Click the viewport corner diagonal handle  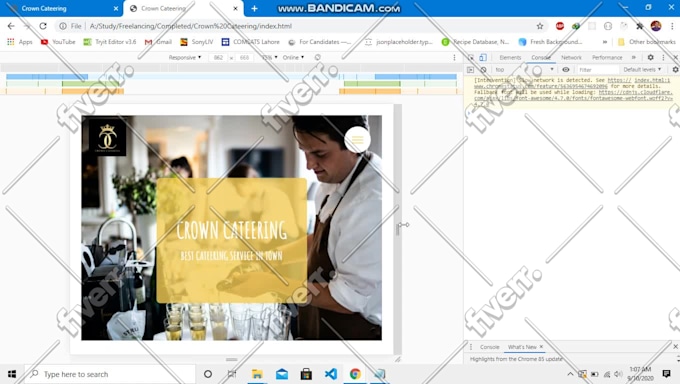coord(398,359)
